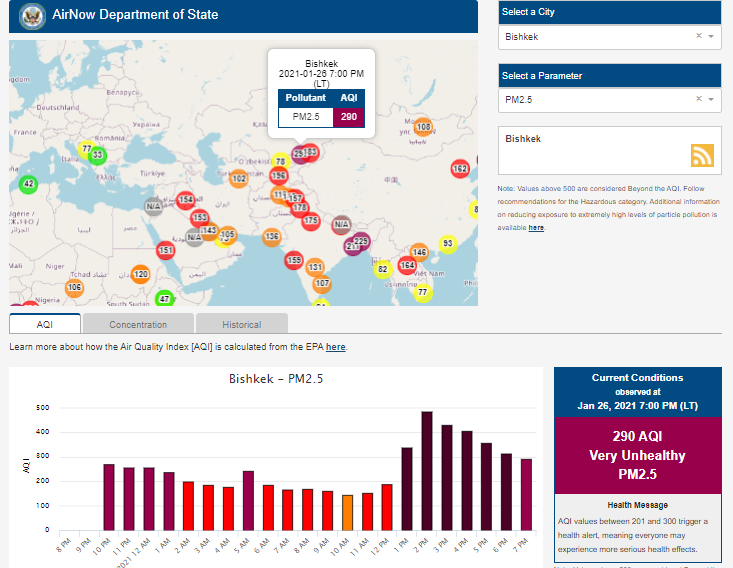The height and width of the screenshot is (568, 733).
Task: Click the orange 10 AM chart bar
Action: point(347,513)
